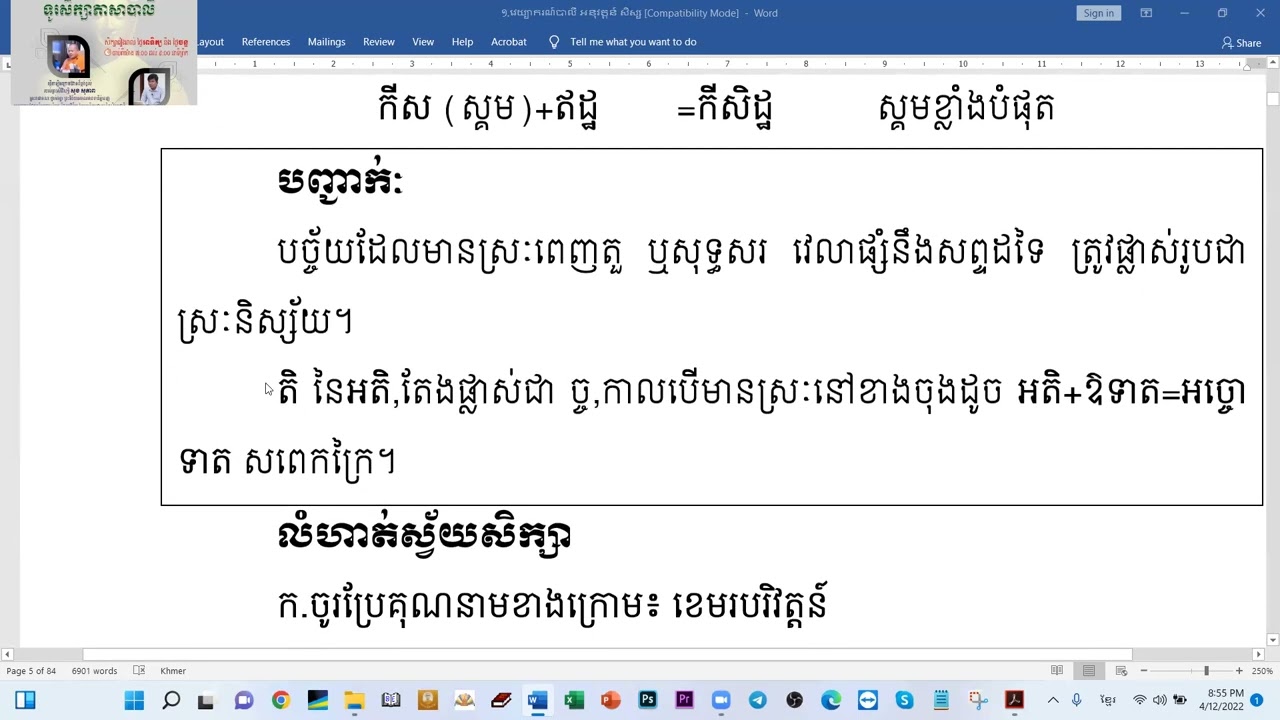Viewport: 1280px width, 720px height.
Task: Open the notification count badge
Action: point(1257,700)
